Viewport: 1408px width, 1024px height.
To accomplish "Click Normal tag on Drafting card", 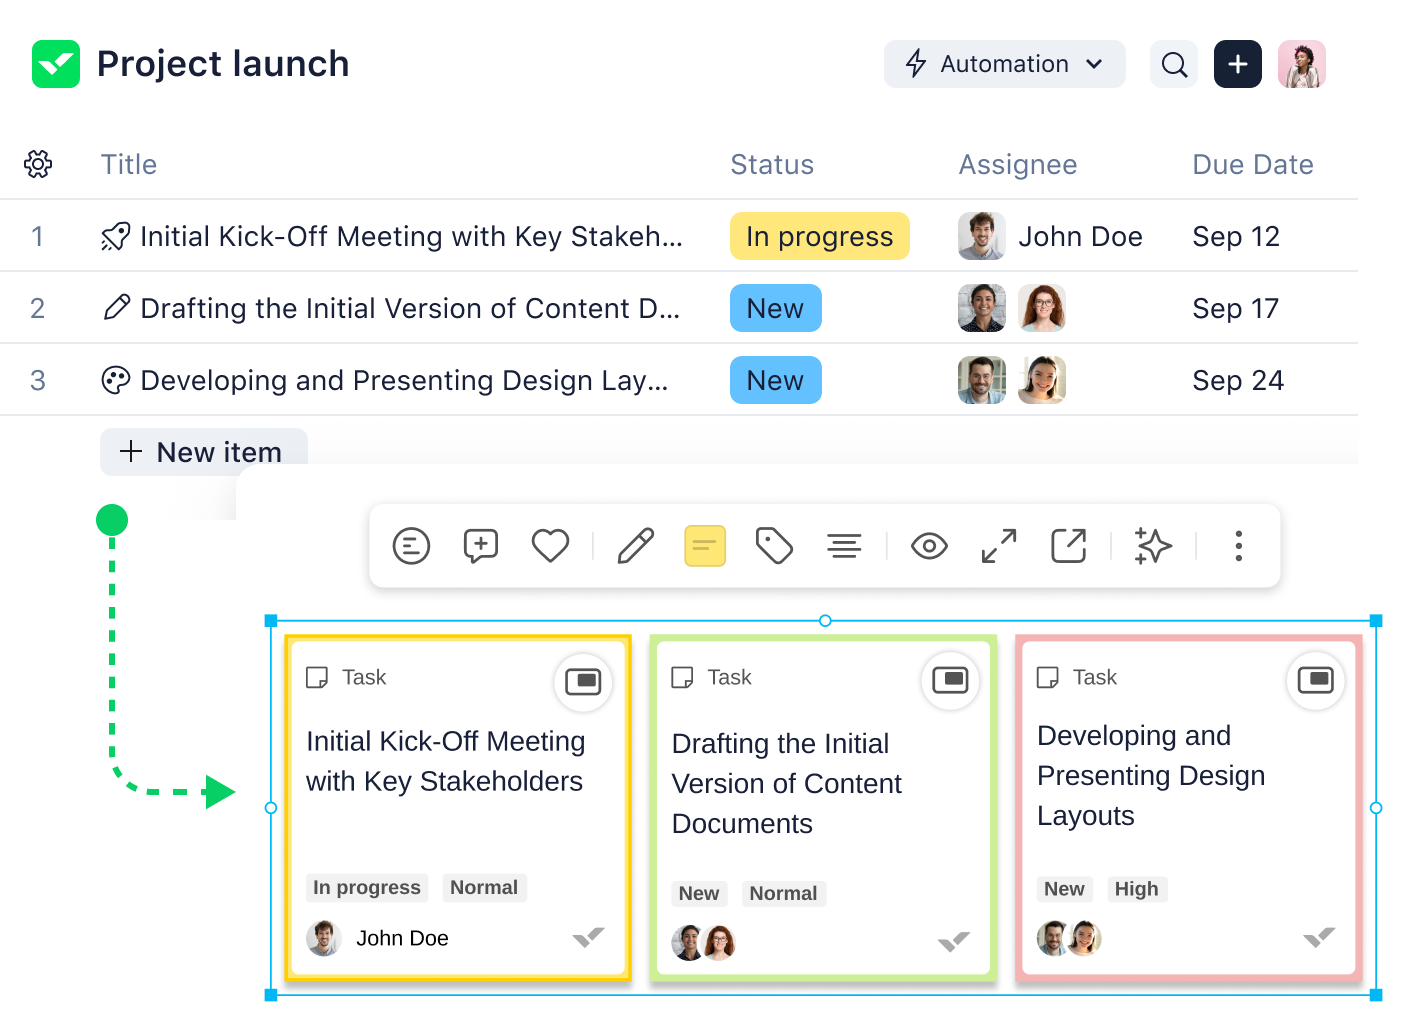I will point(783,893).
